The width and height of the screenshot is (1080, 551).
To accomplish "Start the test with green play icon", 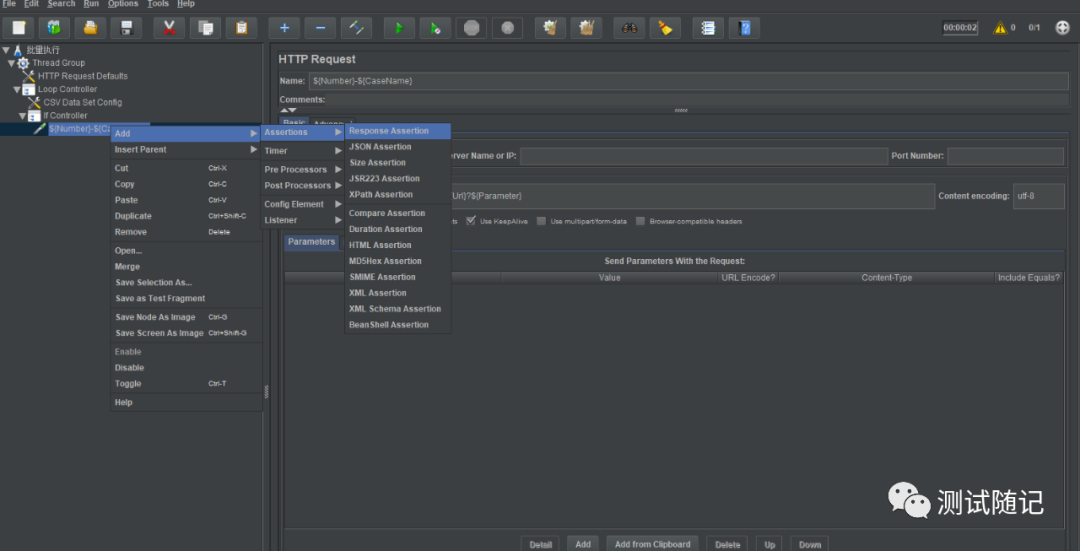I will tap(399, 28).
